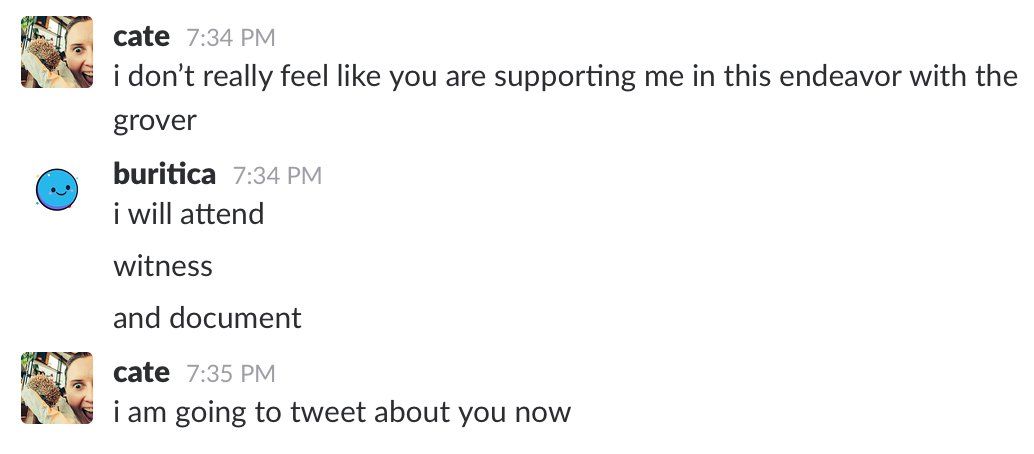This screenshot has width=1034, height=454.
Task: Click cate's avatar on the first message
Action: tap(57, 52)
